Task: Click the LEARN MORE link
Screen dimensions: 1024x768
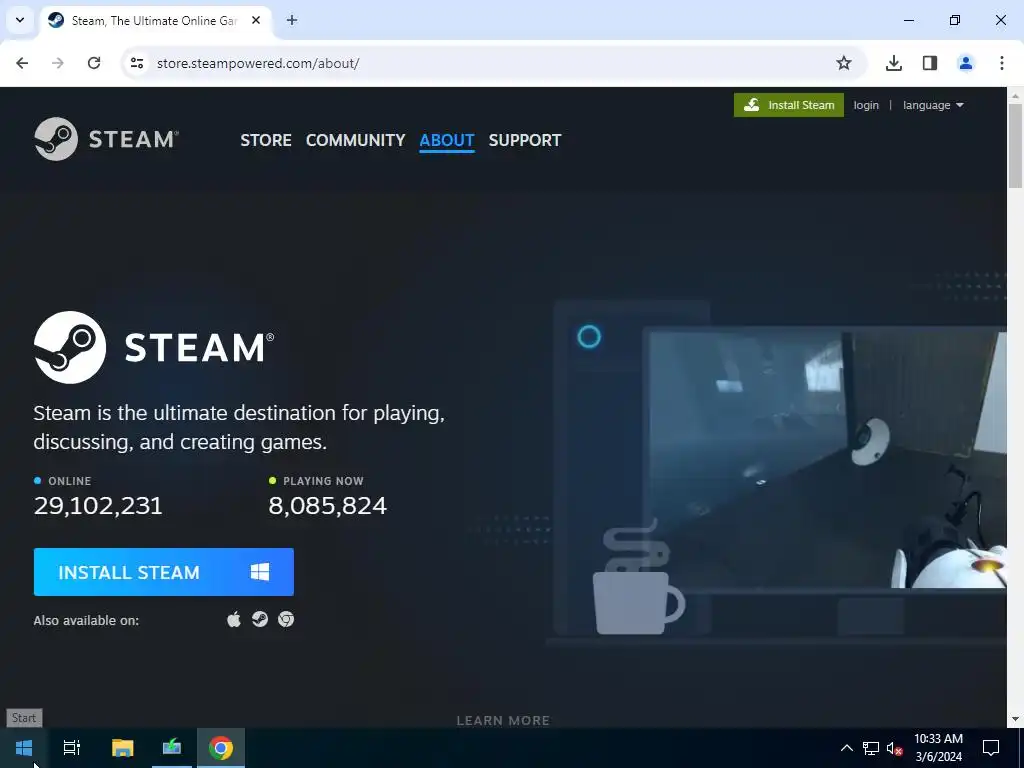Action: (503, 720)
